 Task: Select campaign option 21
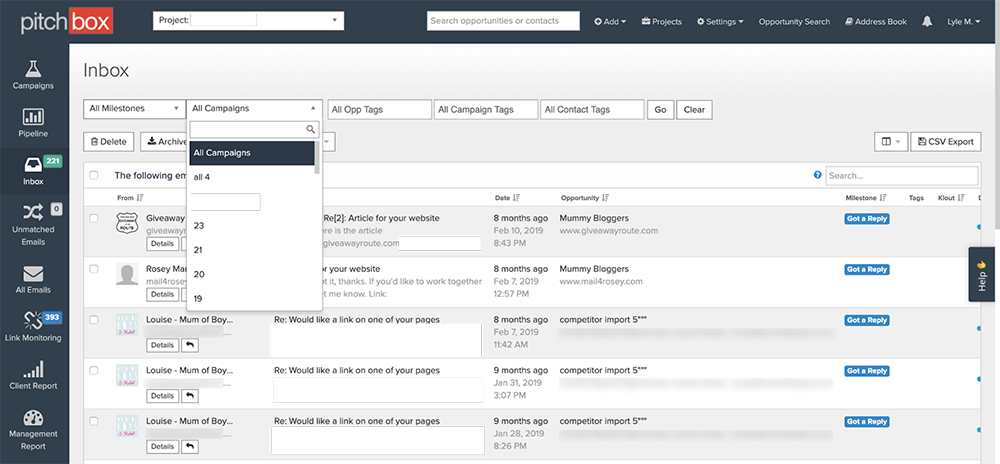pos(252,250)
